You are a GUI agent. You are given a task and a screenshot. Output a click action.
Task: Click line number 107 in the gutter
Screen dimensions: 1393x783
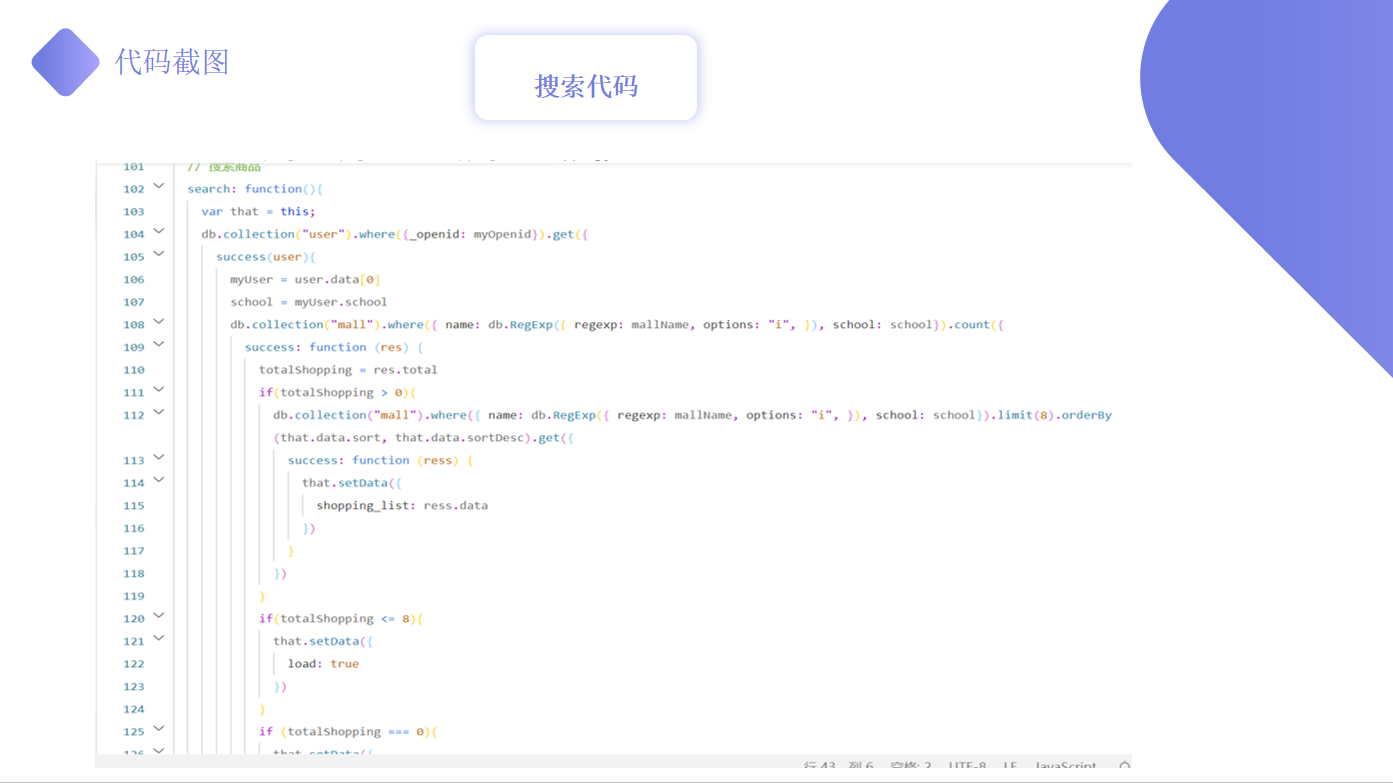coord(134,302)
